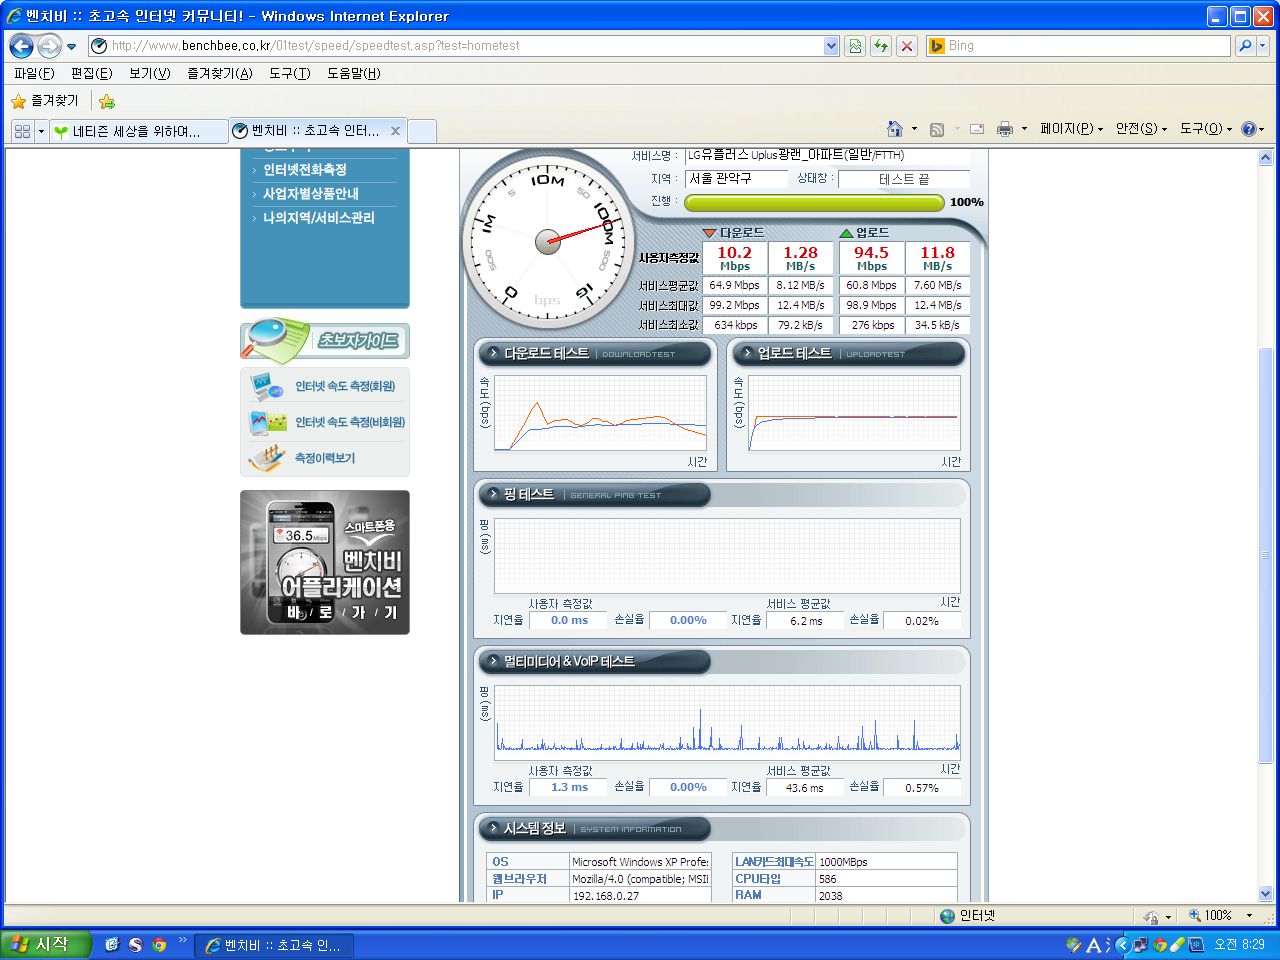Image resolution: width=1280 pixels, height=960 pixels.
Task: Open the 도움말(H) menu
Action: coord(354,73)
